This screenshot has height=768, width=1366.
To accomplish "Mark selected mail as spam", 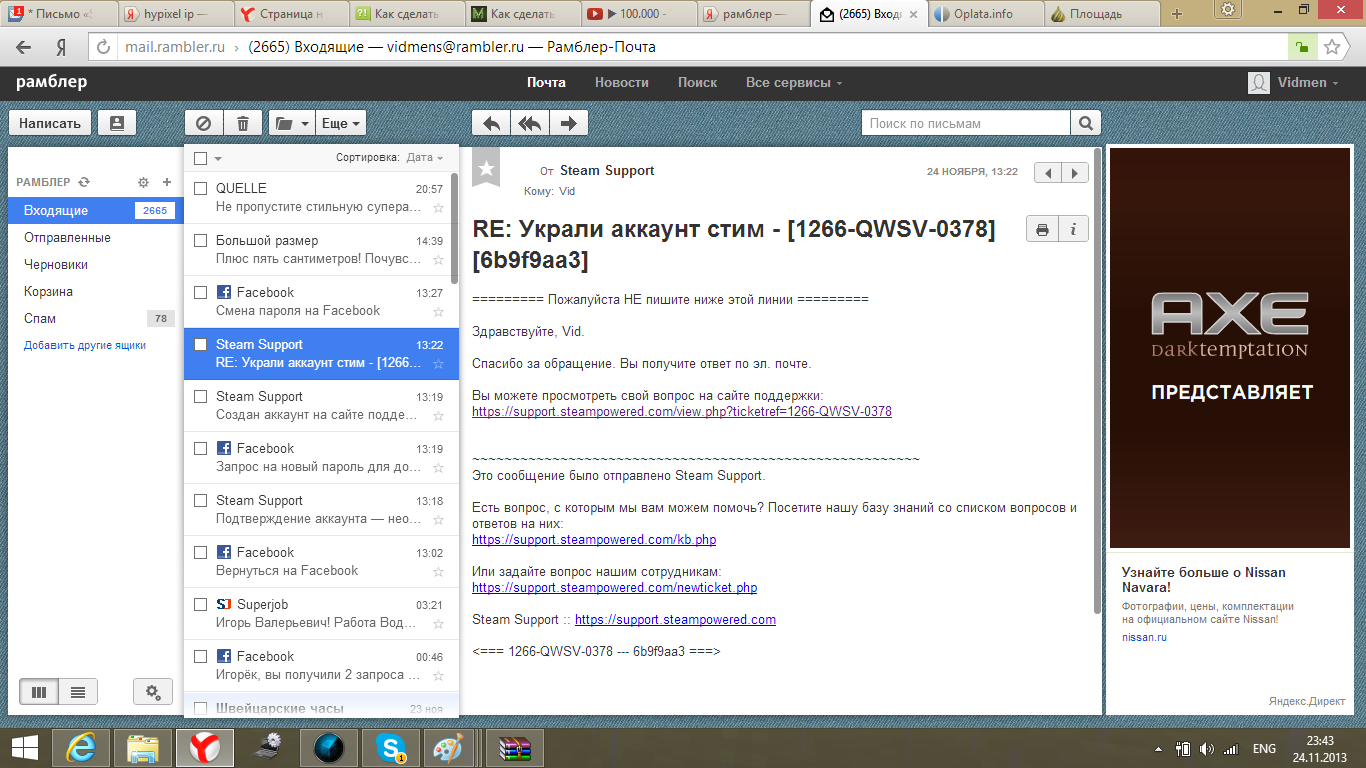I will (204, 123).
